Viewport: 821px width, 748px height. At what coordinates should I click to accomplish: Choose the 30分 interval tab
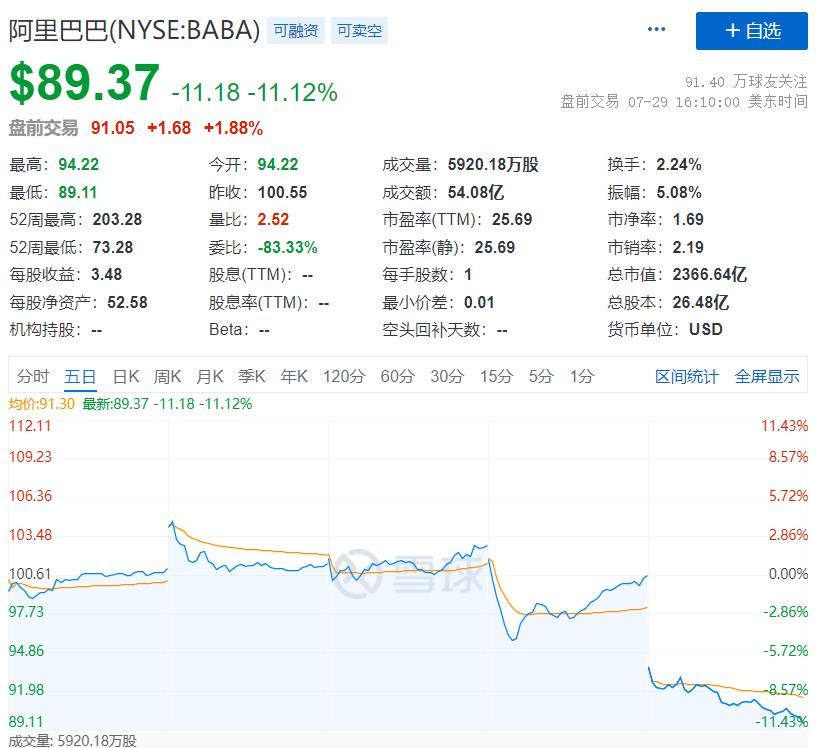pyautogui.click(x=447, y=376)
